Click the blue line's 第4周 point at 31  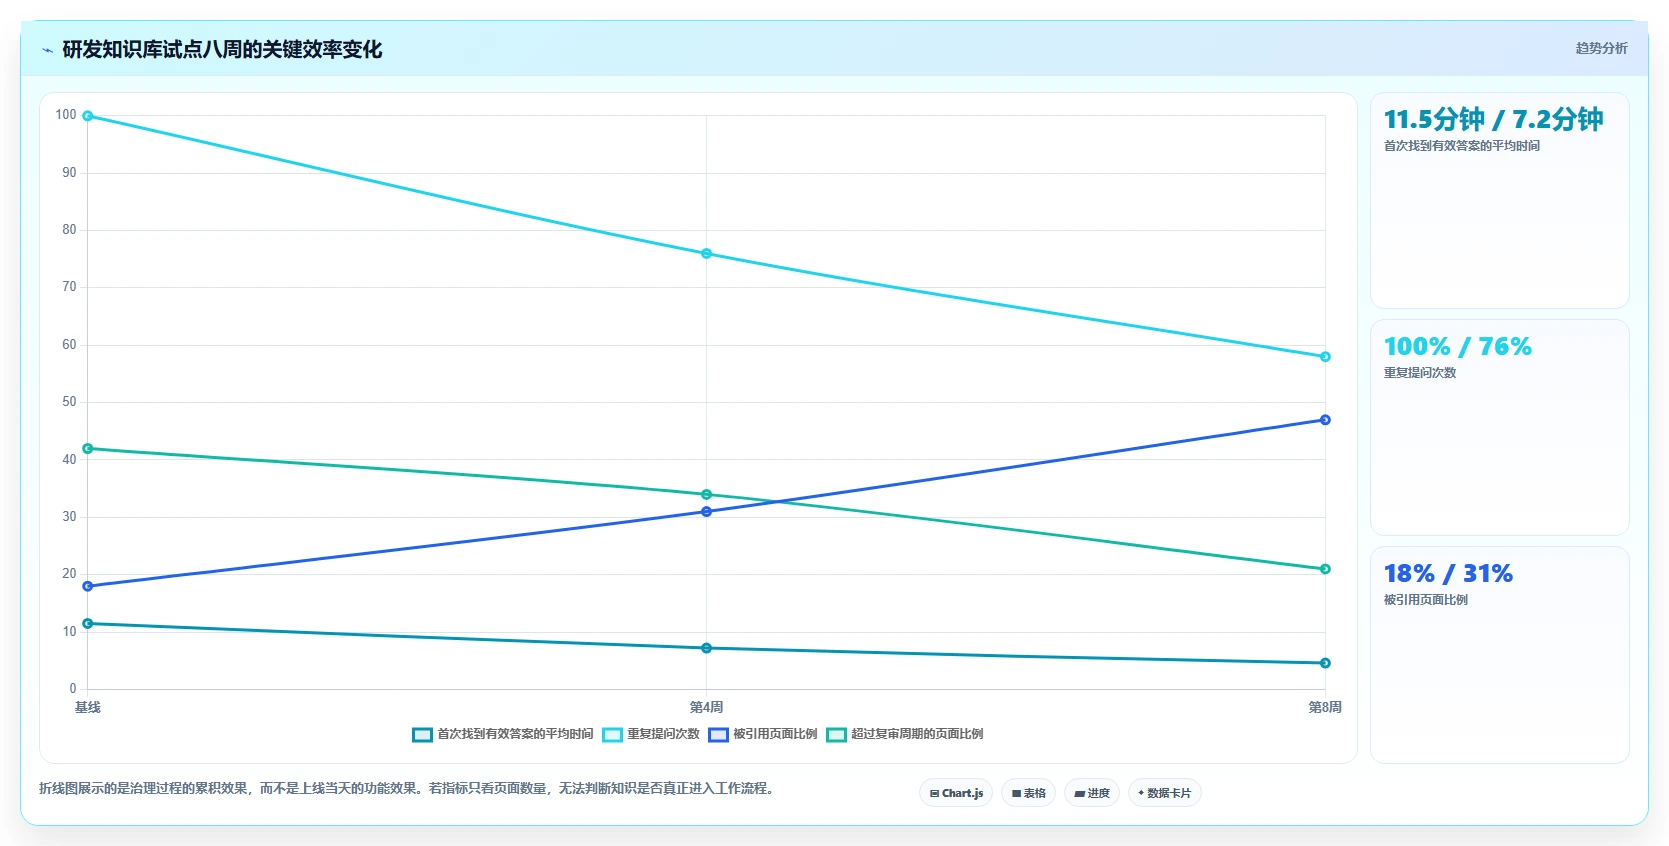coord(706,512)
